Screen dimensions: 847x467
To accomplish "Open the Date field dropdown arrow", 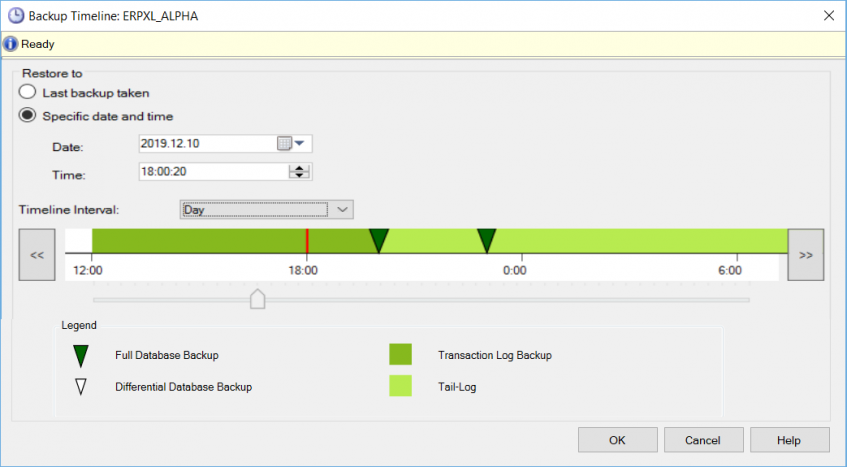I will [x=299, y=144].
